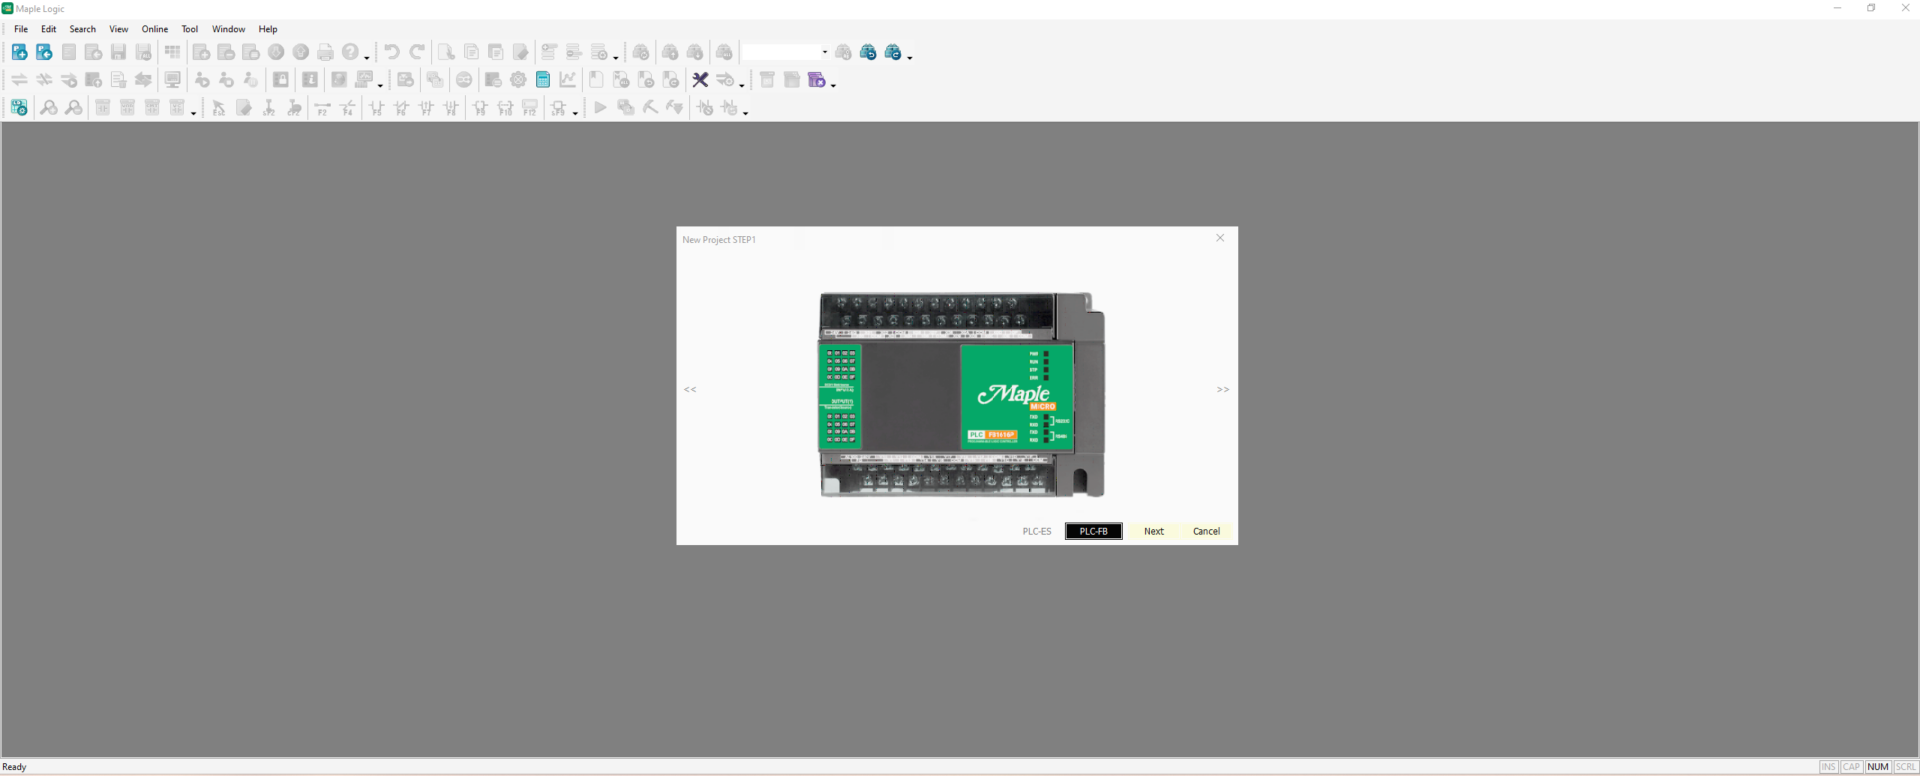Open the search combo box dropdown arrow
Screen dimensions: 1920x776
pyautogui.click(x=825, y=52)
